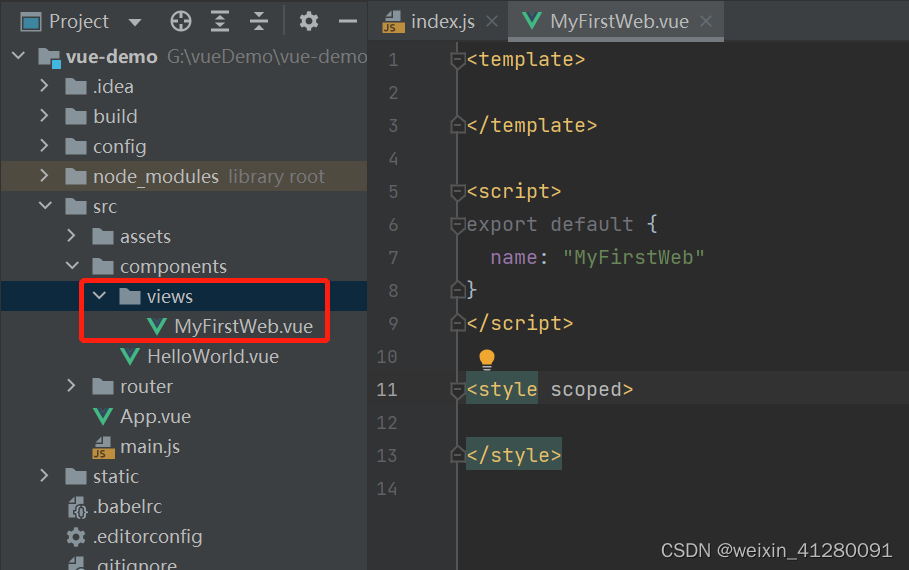Click the .editorconfig gear file icon
Screen dimensions: 909x570
tap(76, 537)
